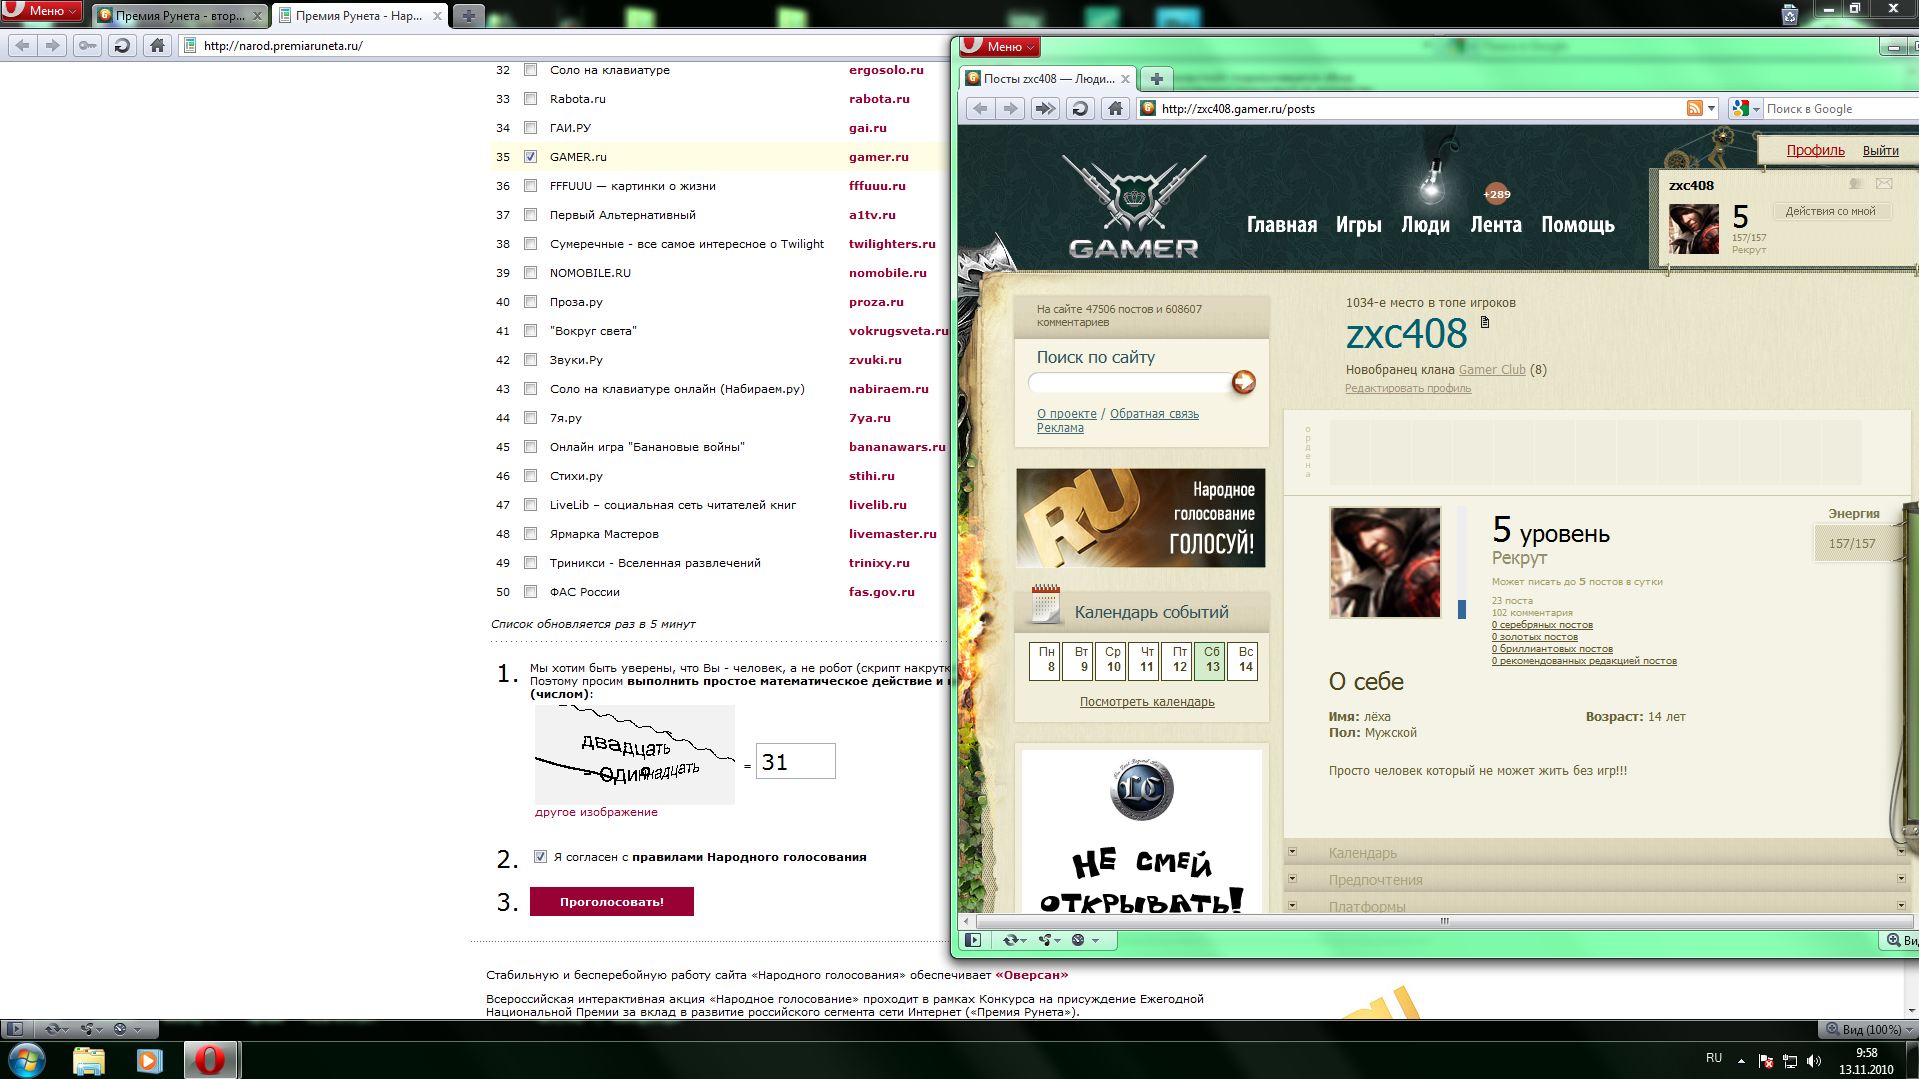The width and height of the screenshot is (1919, 1079).
Task: Open the messages envelope icon near zxc408
Action: [1884, 184]
